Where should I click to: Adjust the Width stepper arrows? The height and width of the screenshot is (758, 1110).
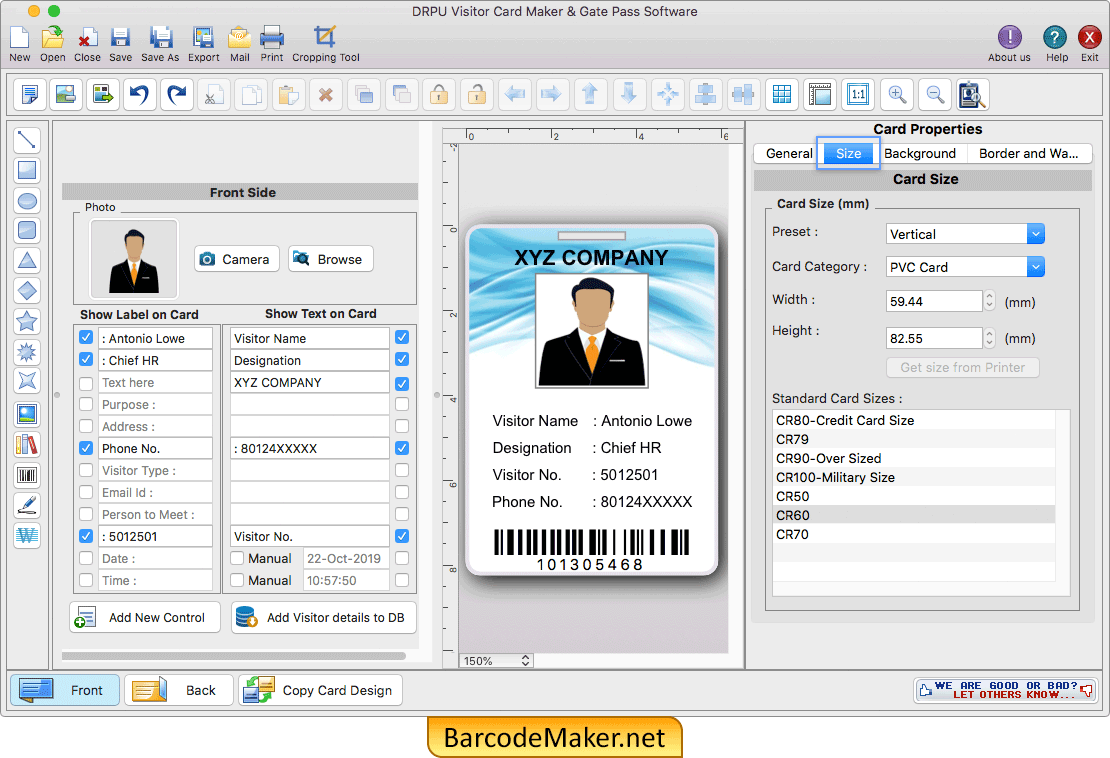[x=990, y=301]
